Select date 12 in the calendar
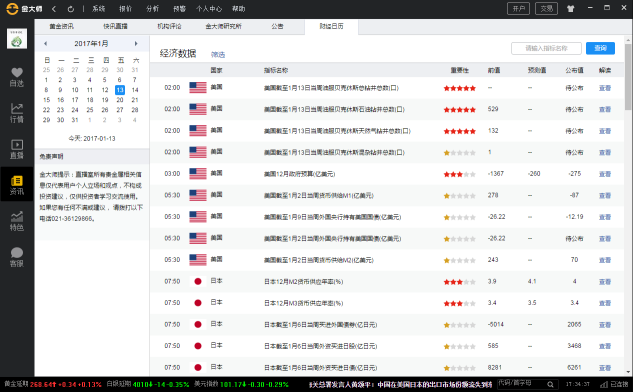The image size is (633, 392). (x=105, y=90)
